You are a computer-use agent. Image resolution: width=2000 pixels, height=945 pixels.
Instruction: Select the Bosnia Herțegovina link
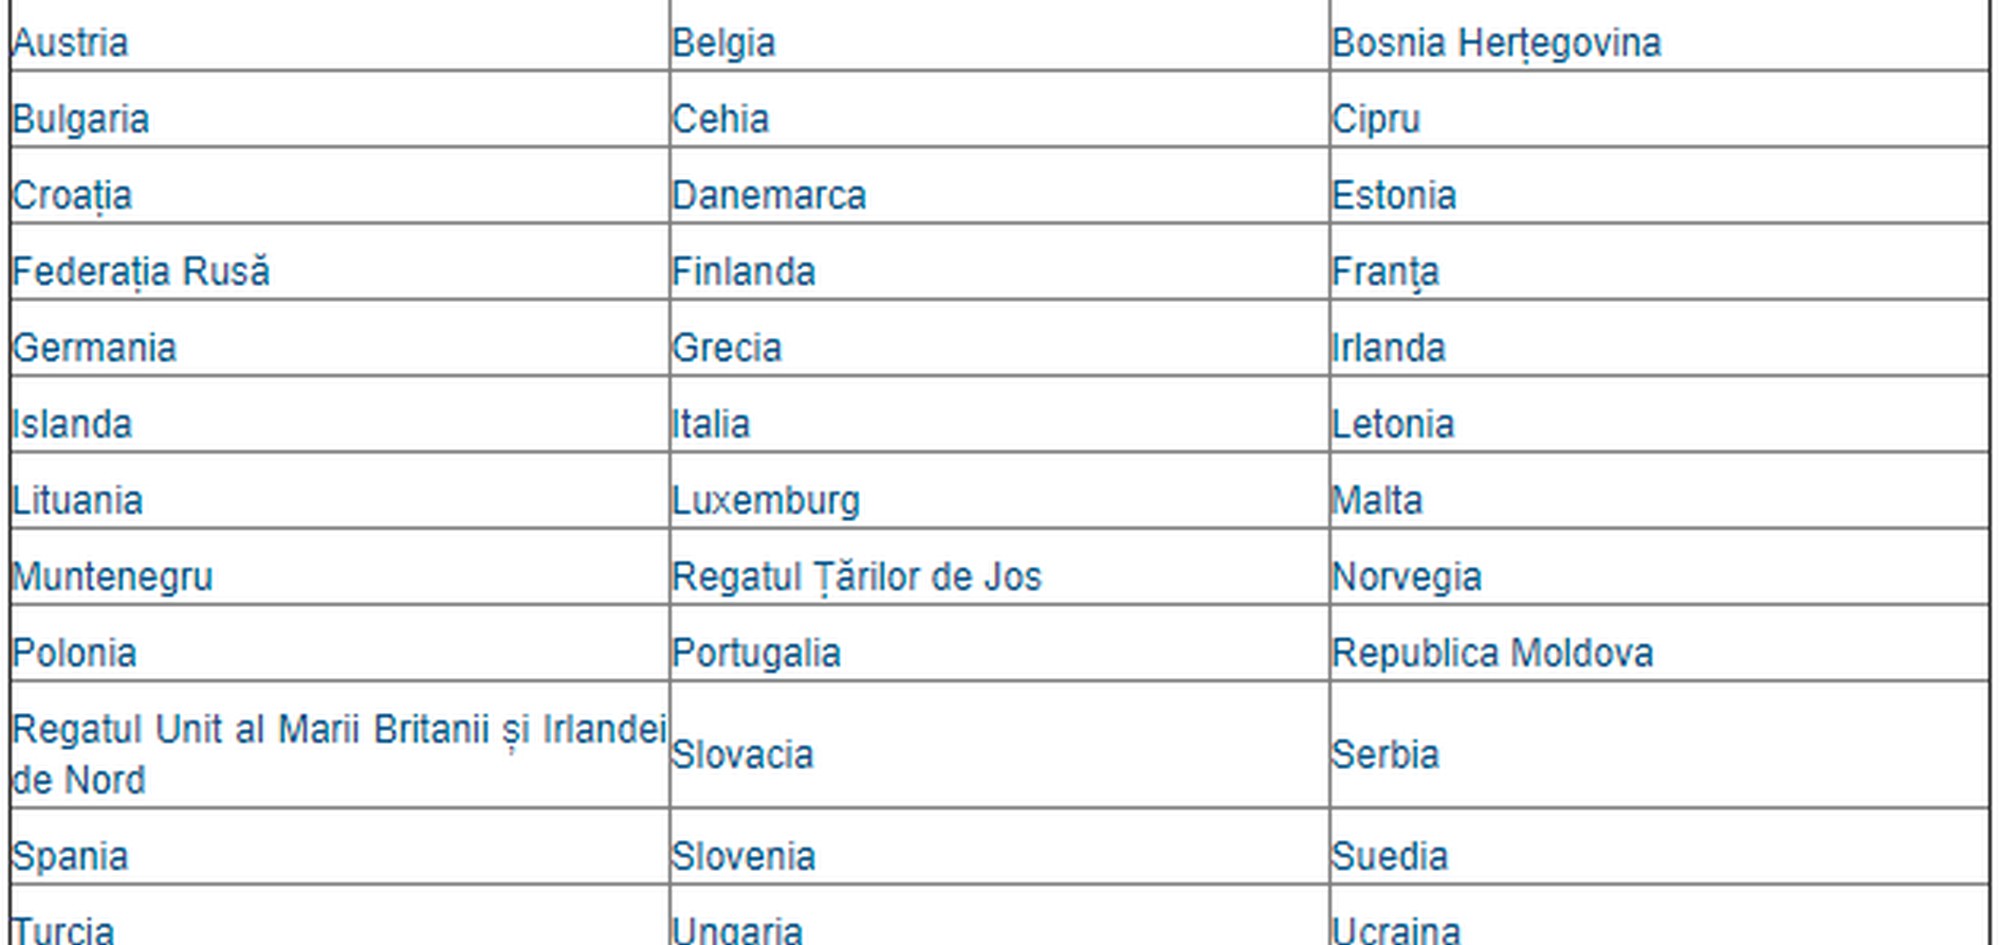click(x=1496, y=43)
